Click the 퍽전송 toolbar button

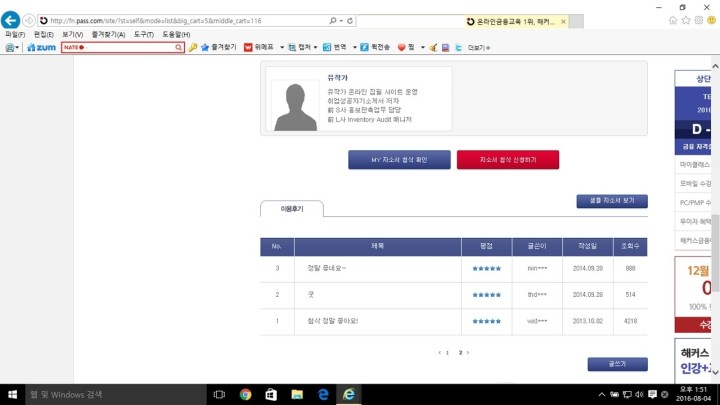click(375, 47)
